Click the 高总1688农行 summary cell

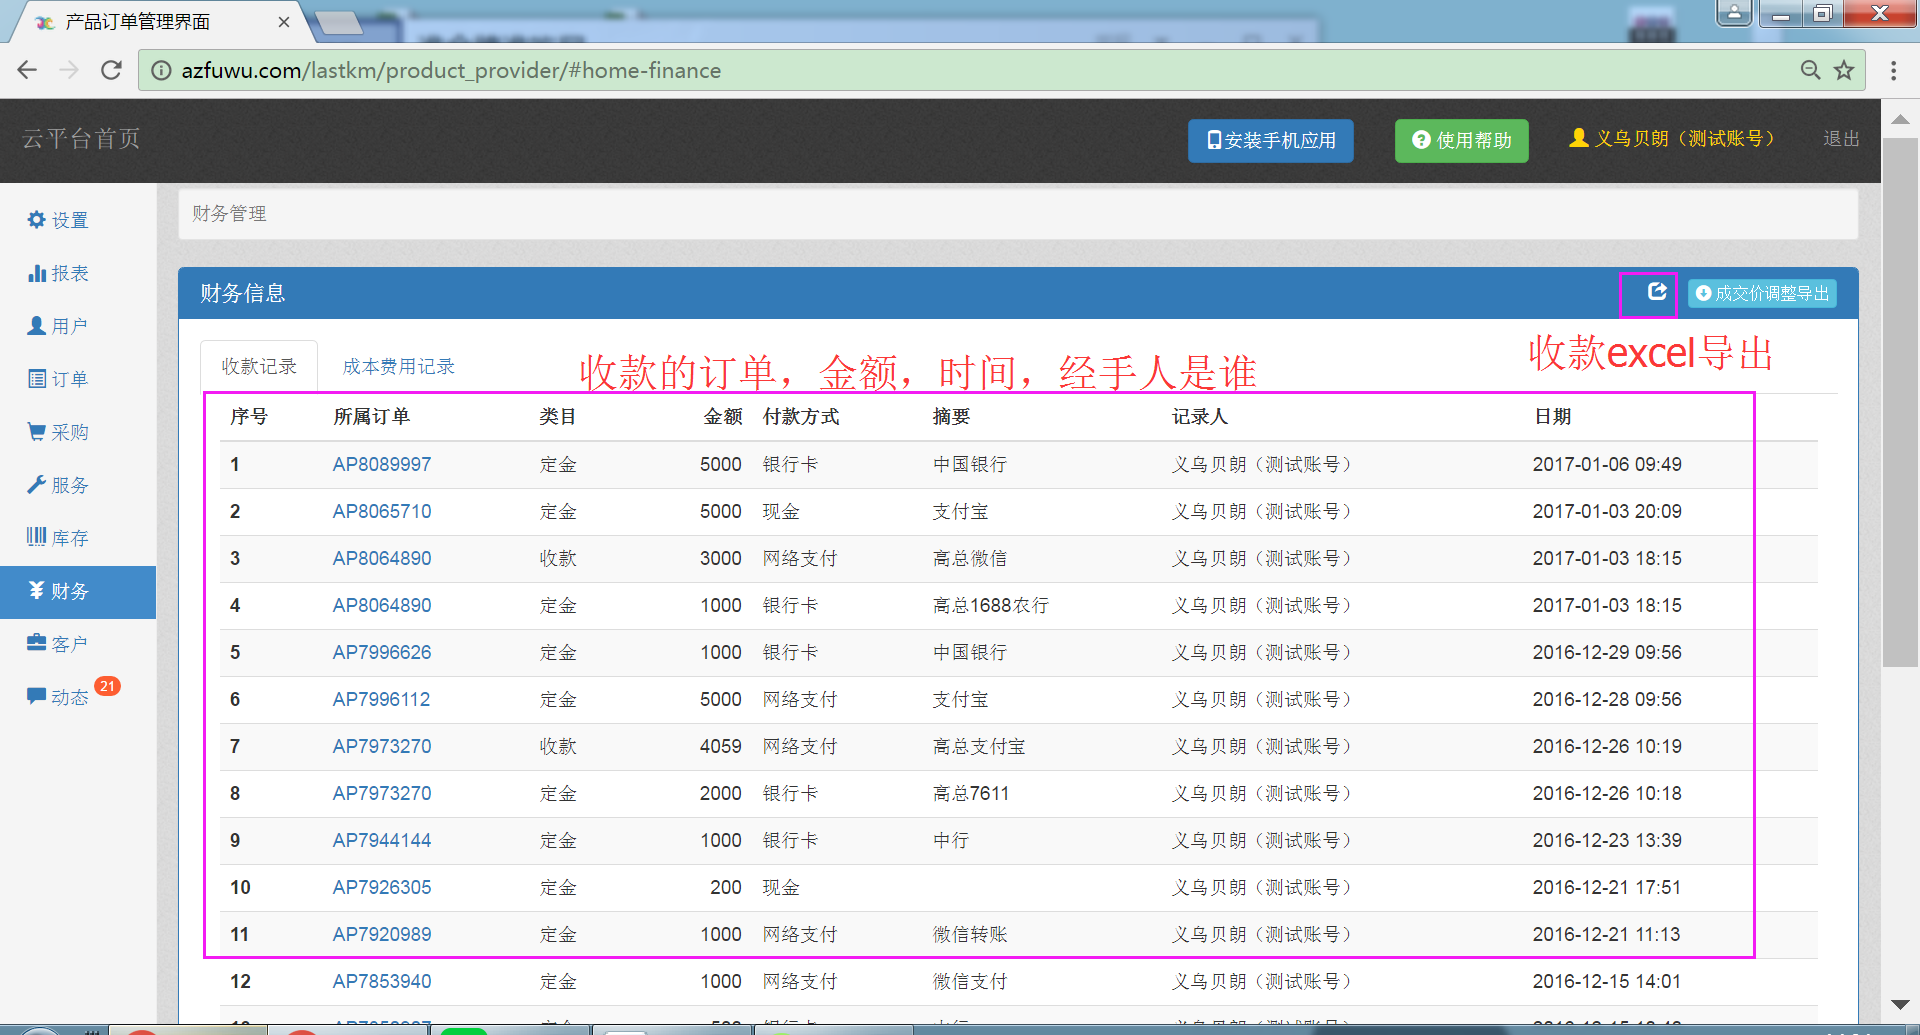coord(990,605)
